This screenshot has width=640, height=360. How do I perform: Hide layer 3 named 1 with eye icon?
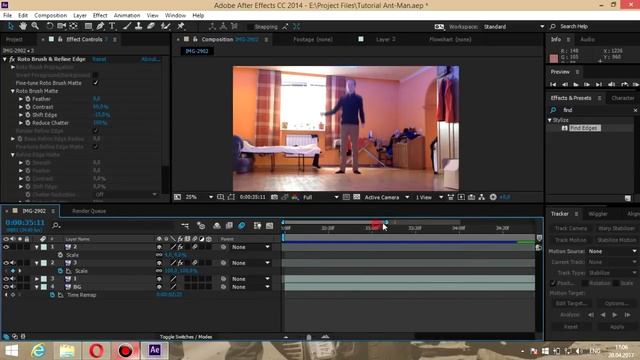coord(6,279)
